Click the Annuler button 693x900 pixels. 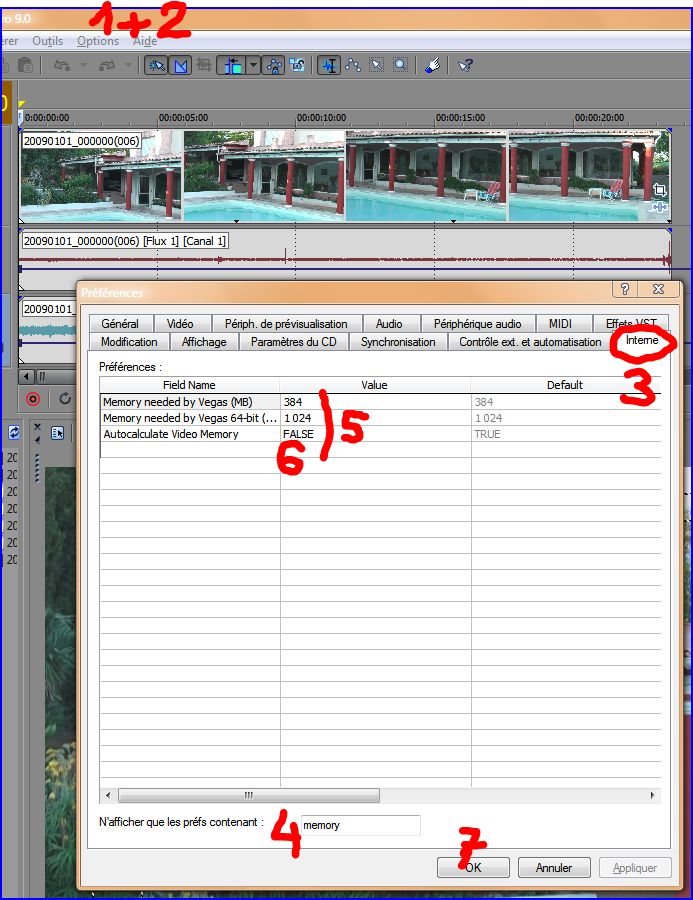tap(553, 867)
